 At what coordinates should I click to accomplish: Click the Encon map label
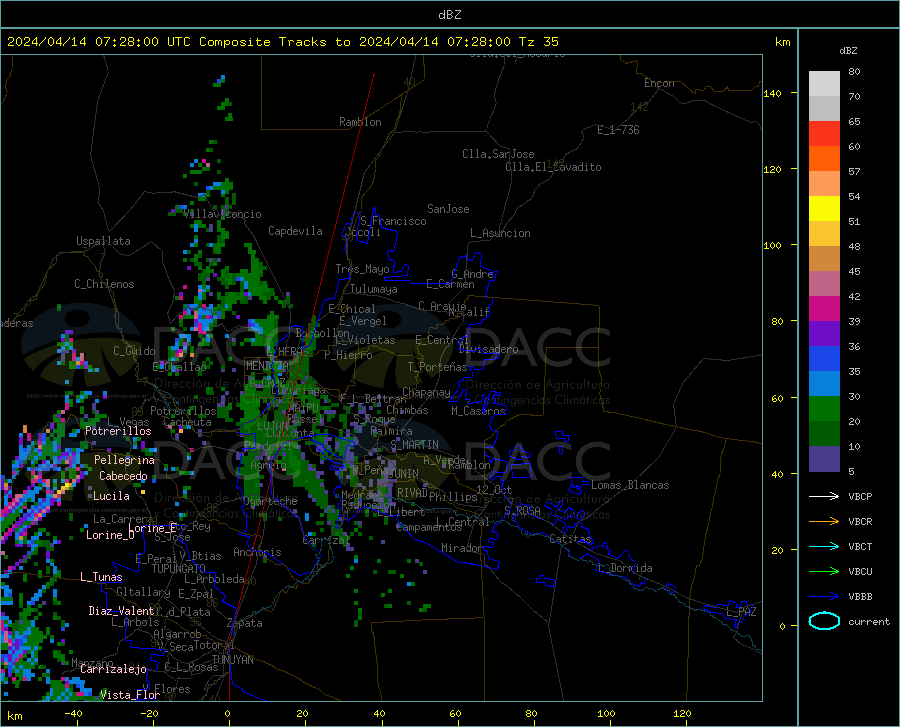[659, 83]
